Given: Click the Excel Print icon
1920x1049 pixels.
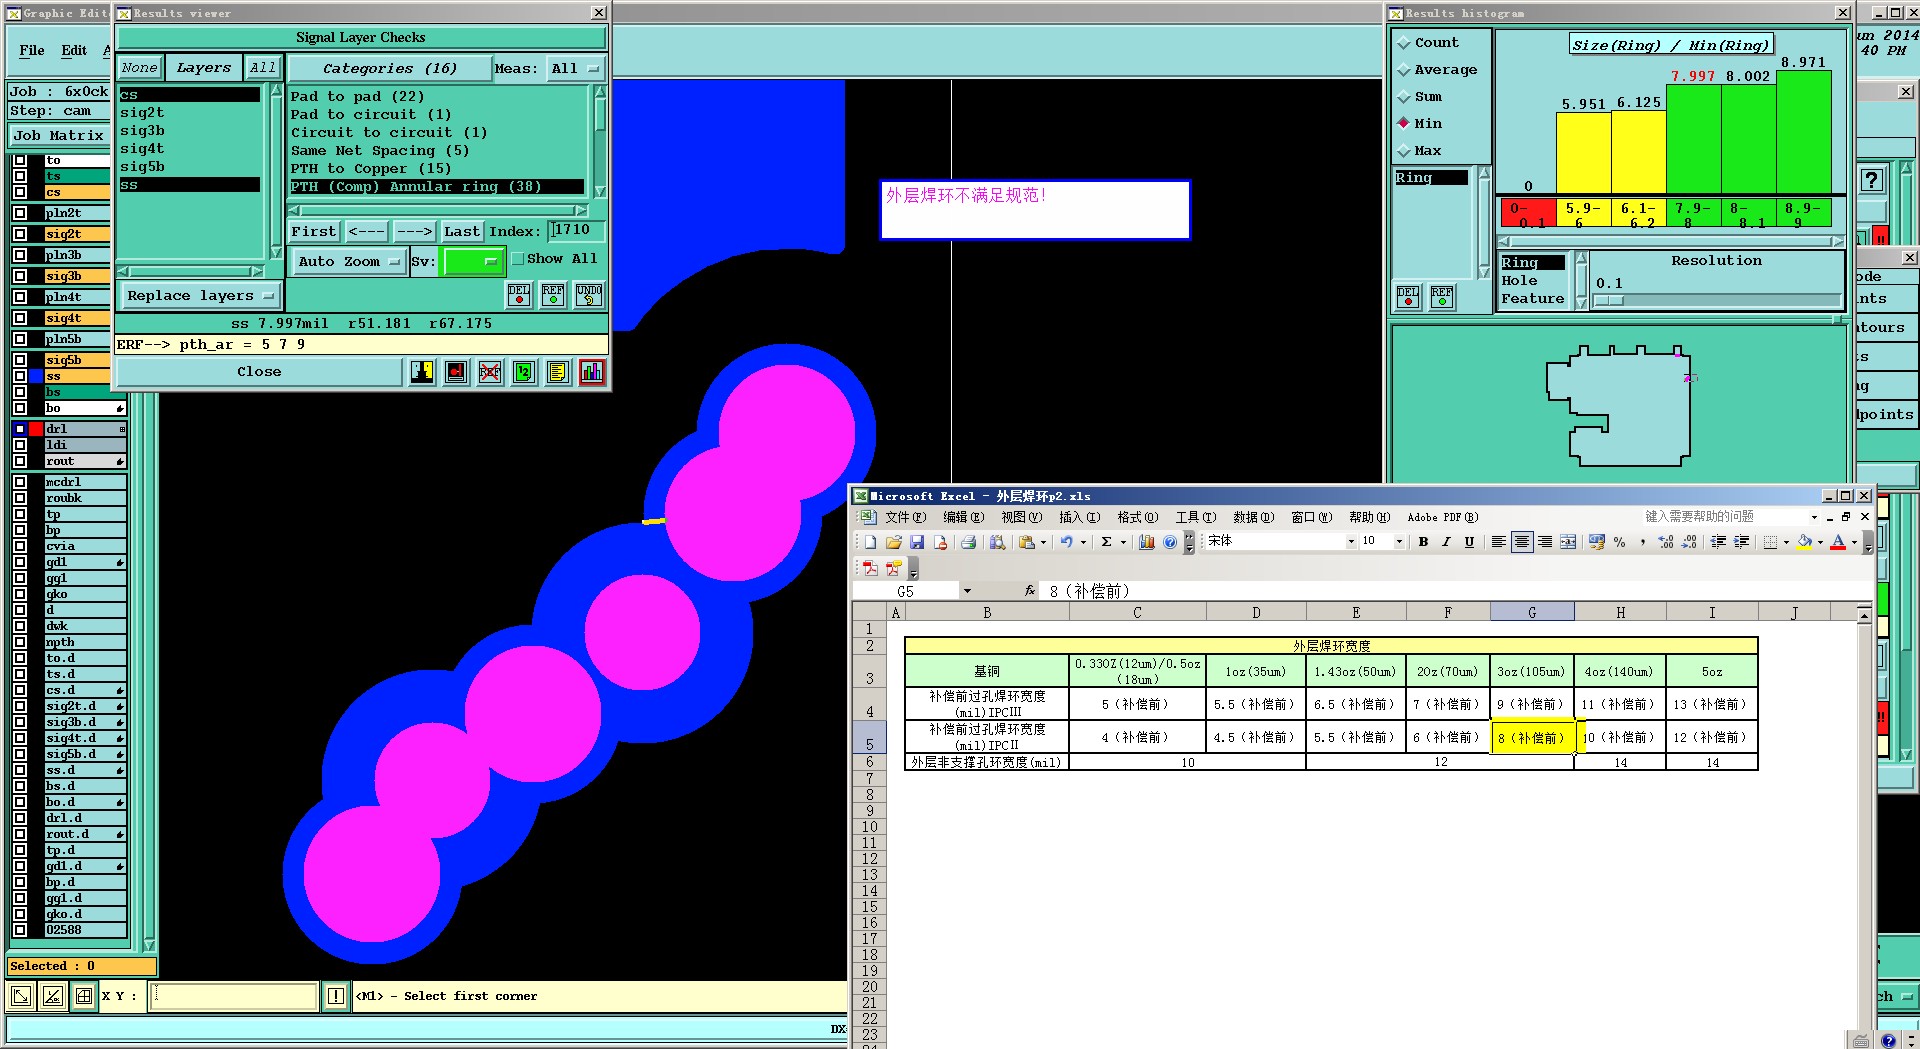Looking at the screenshot, I should 967,542.
